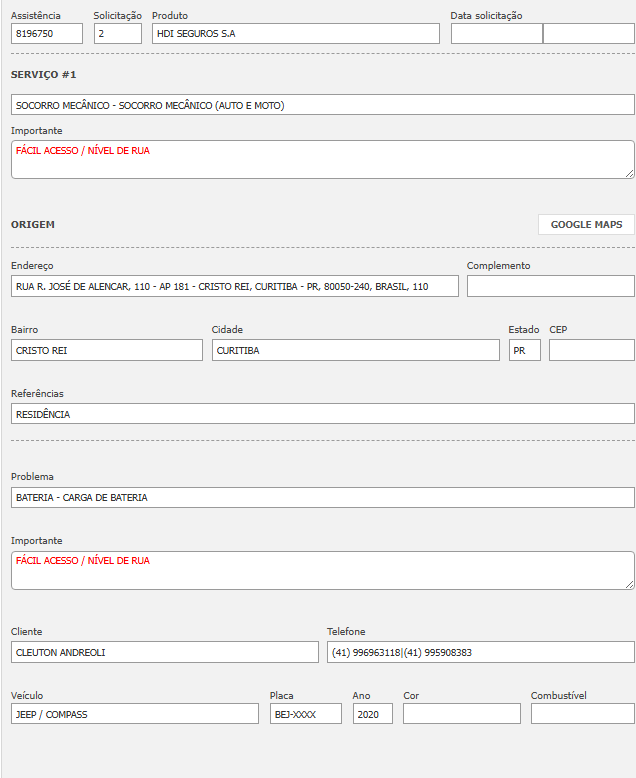Viewport: 636px width, 778px height.
Task: Click the Telefone numbers field
Action: click(x=480, y=652)
